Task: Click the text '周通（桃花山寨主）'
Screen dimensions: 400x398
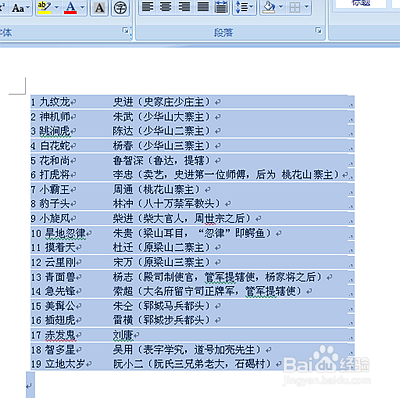Action: click(157, 190)
